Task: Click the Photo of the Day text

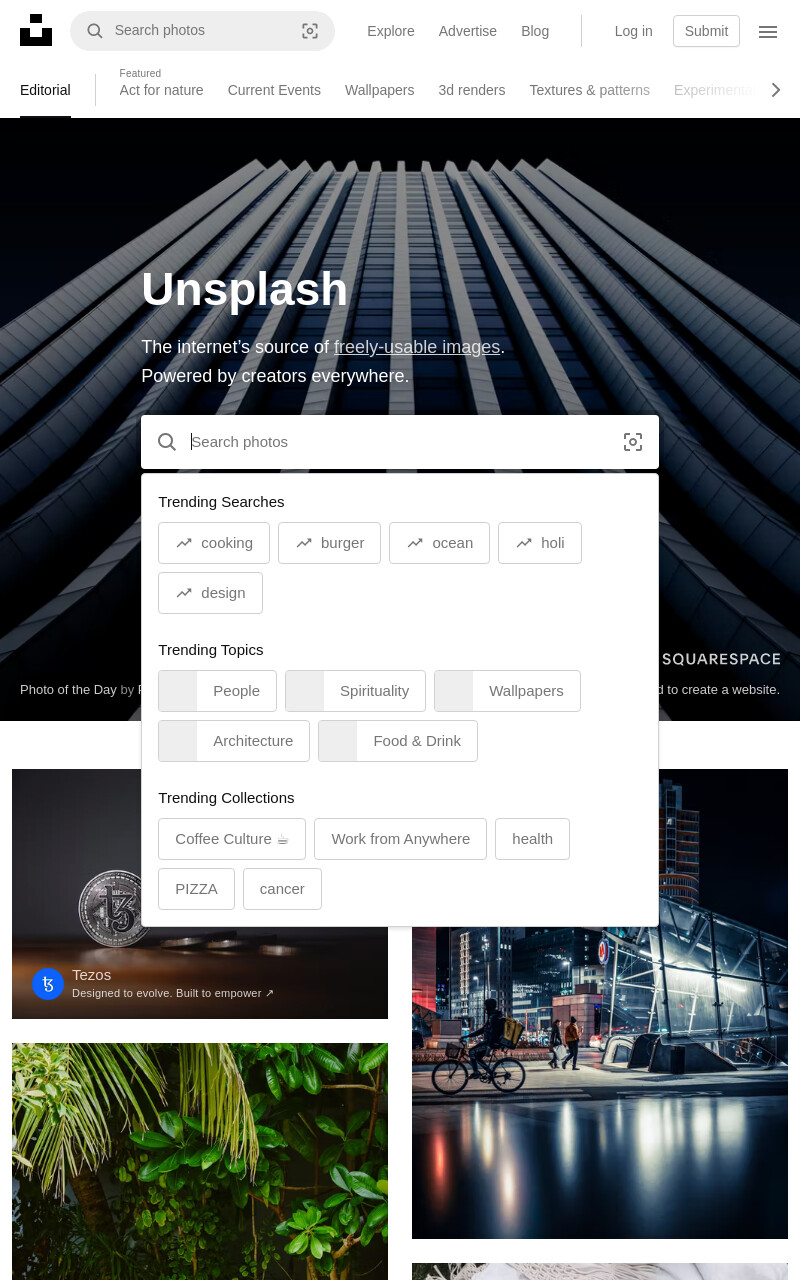Action: pyautogui.click(x=68, y=689)
